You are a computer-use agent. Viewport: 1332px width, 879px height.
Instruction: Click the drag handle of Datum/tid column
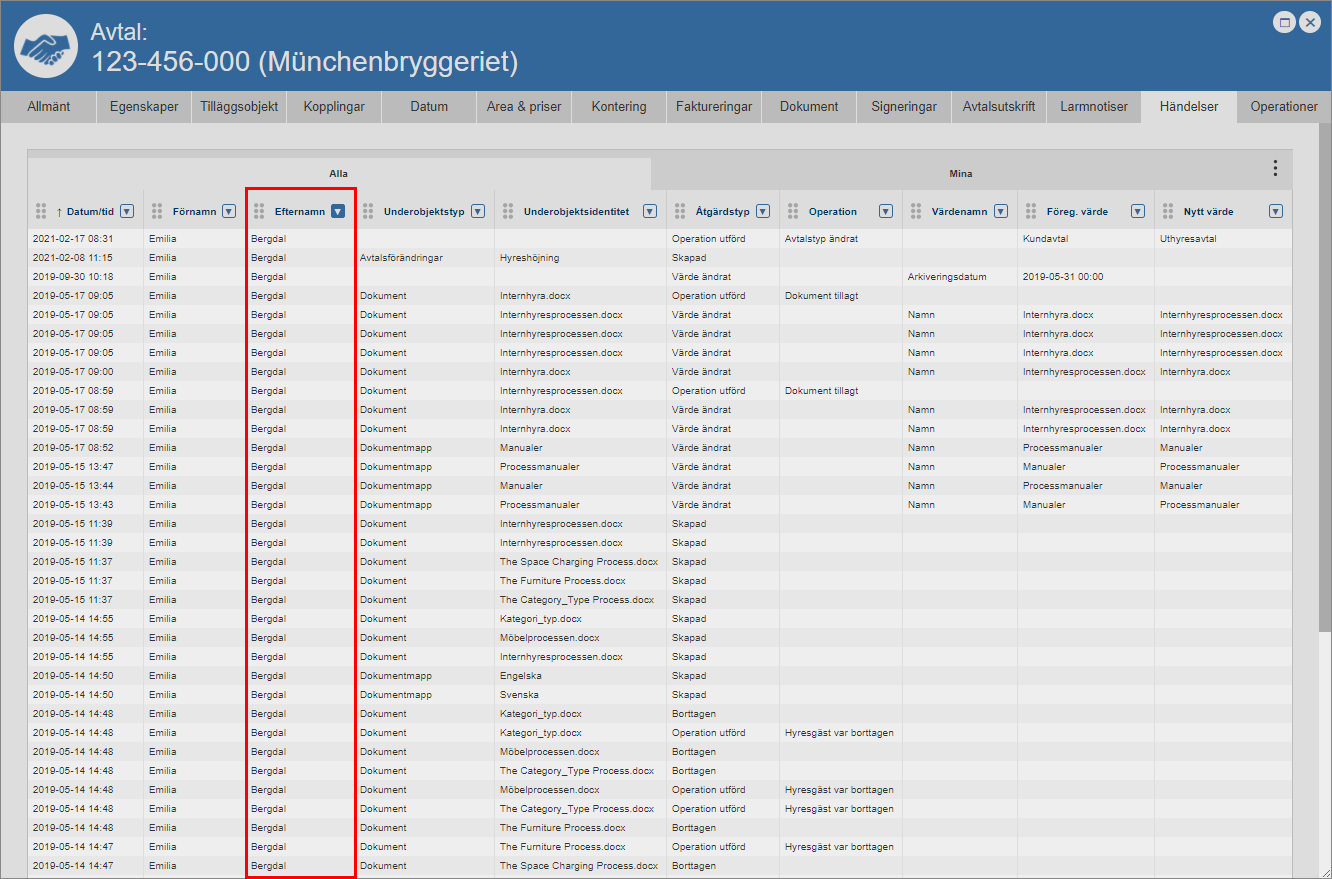click(41, 211)
